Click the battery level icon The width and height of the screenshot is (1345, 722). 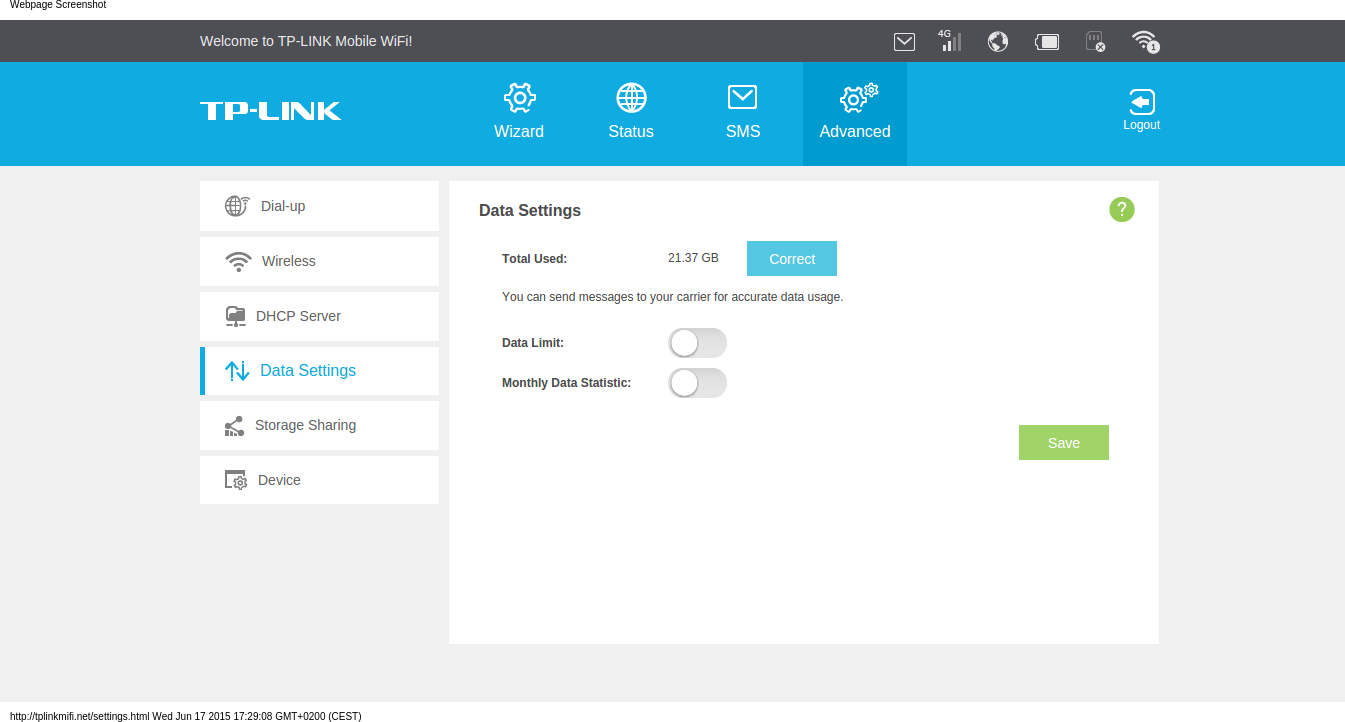tap(1047, 41)
